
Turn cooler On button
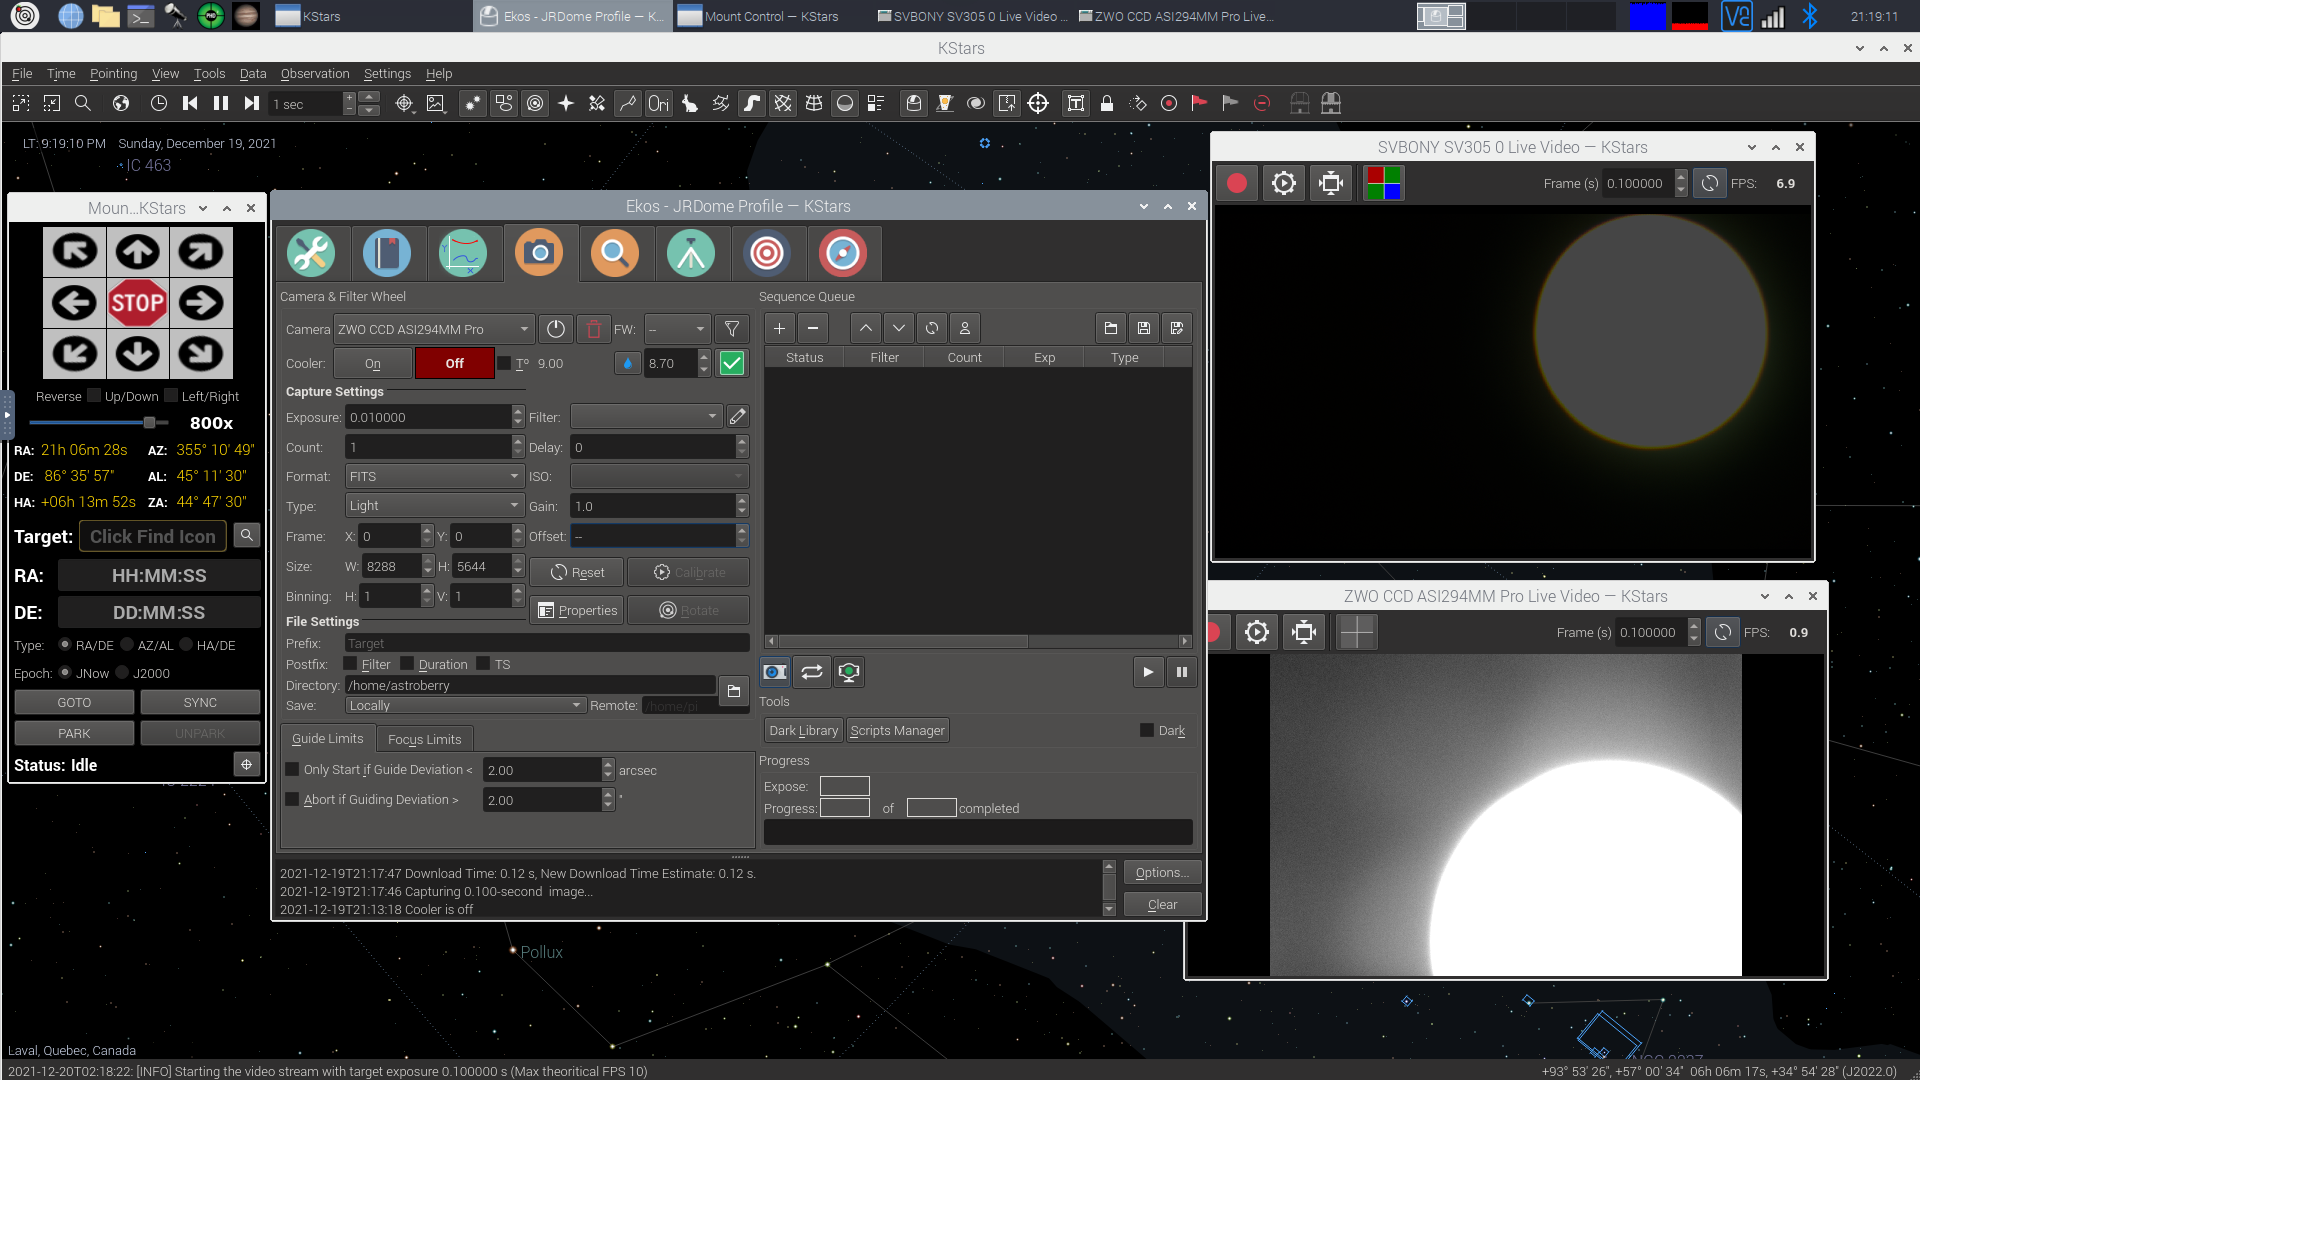point(373,364)
